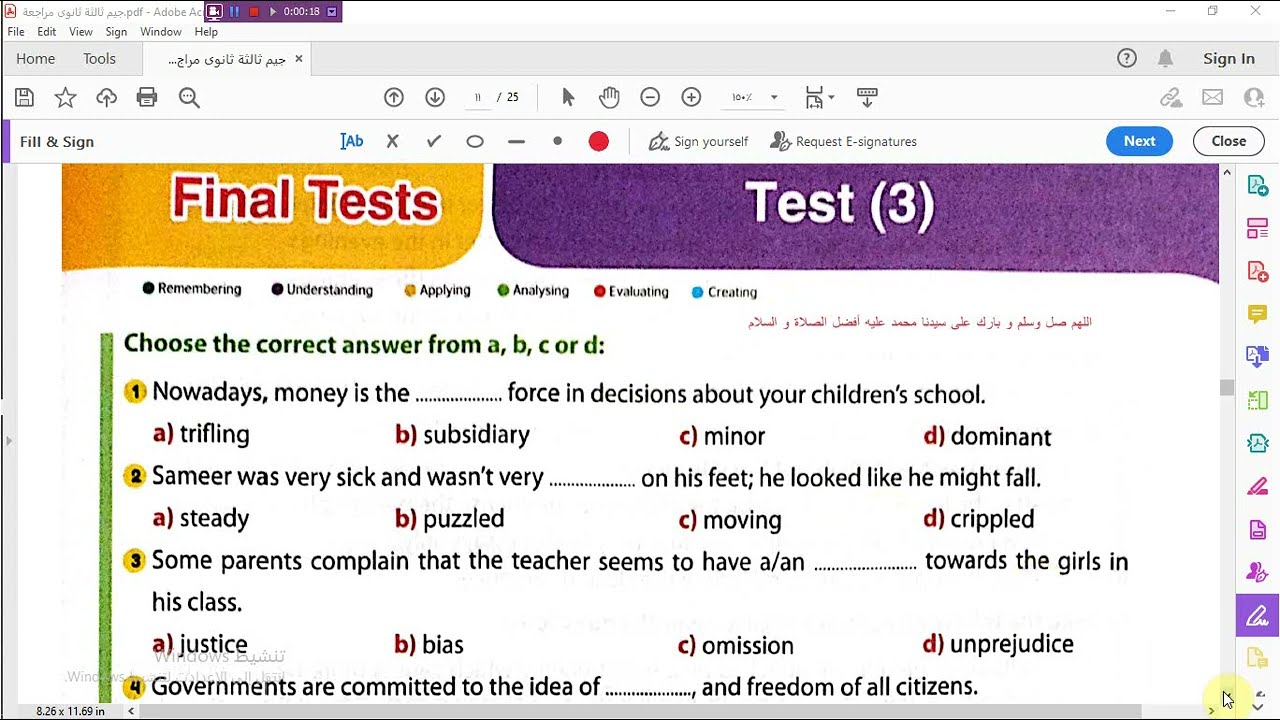Select the crossmark X fill tool
The width and height of the screenshot is (1280, 720).
click(393, 141)
